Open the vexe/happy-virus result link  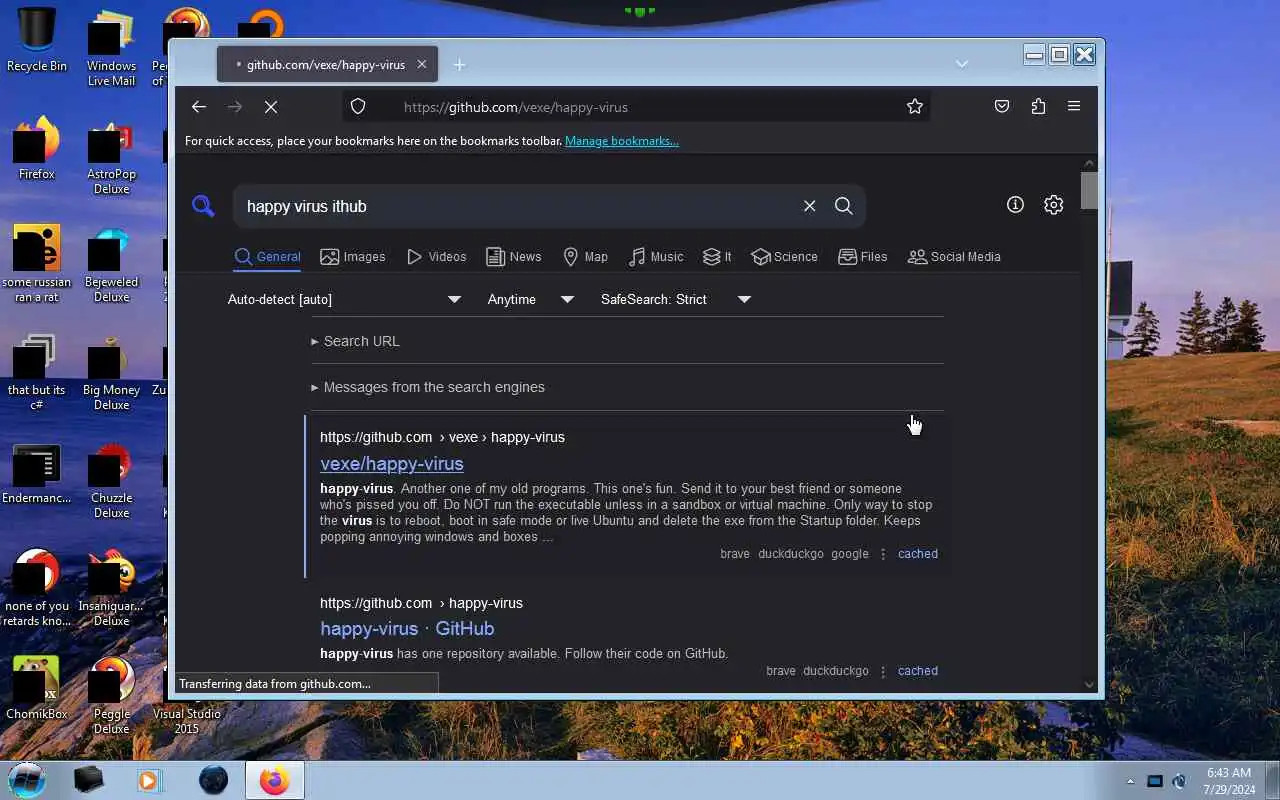(x=392, y=464)
